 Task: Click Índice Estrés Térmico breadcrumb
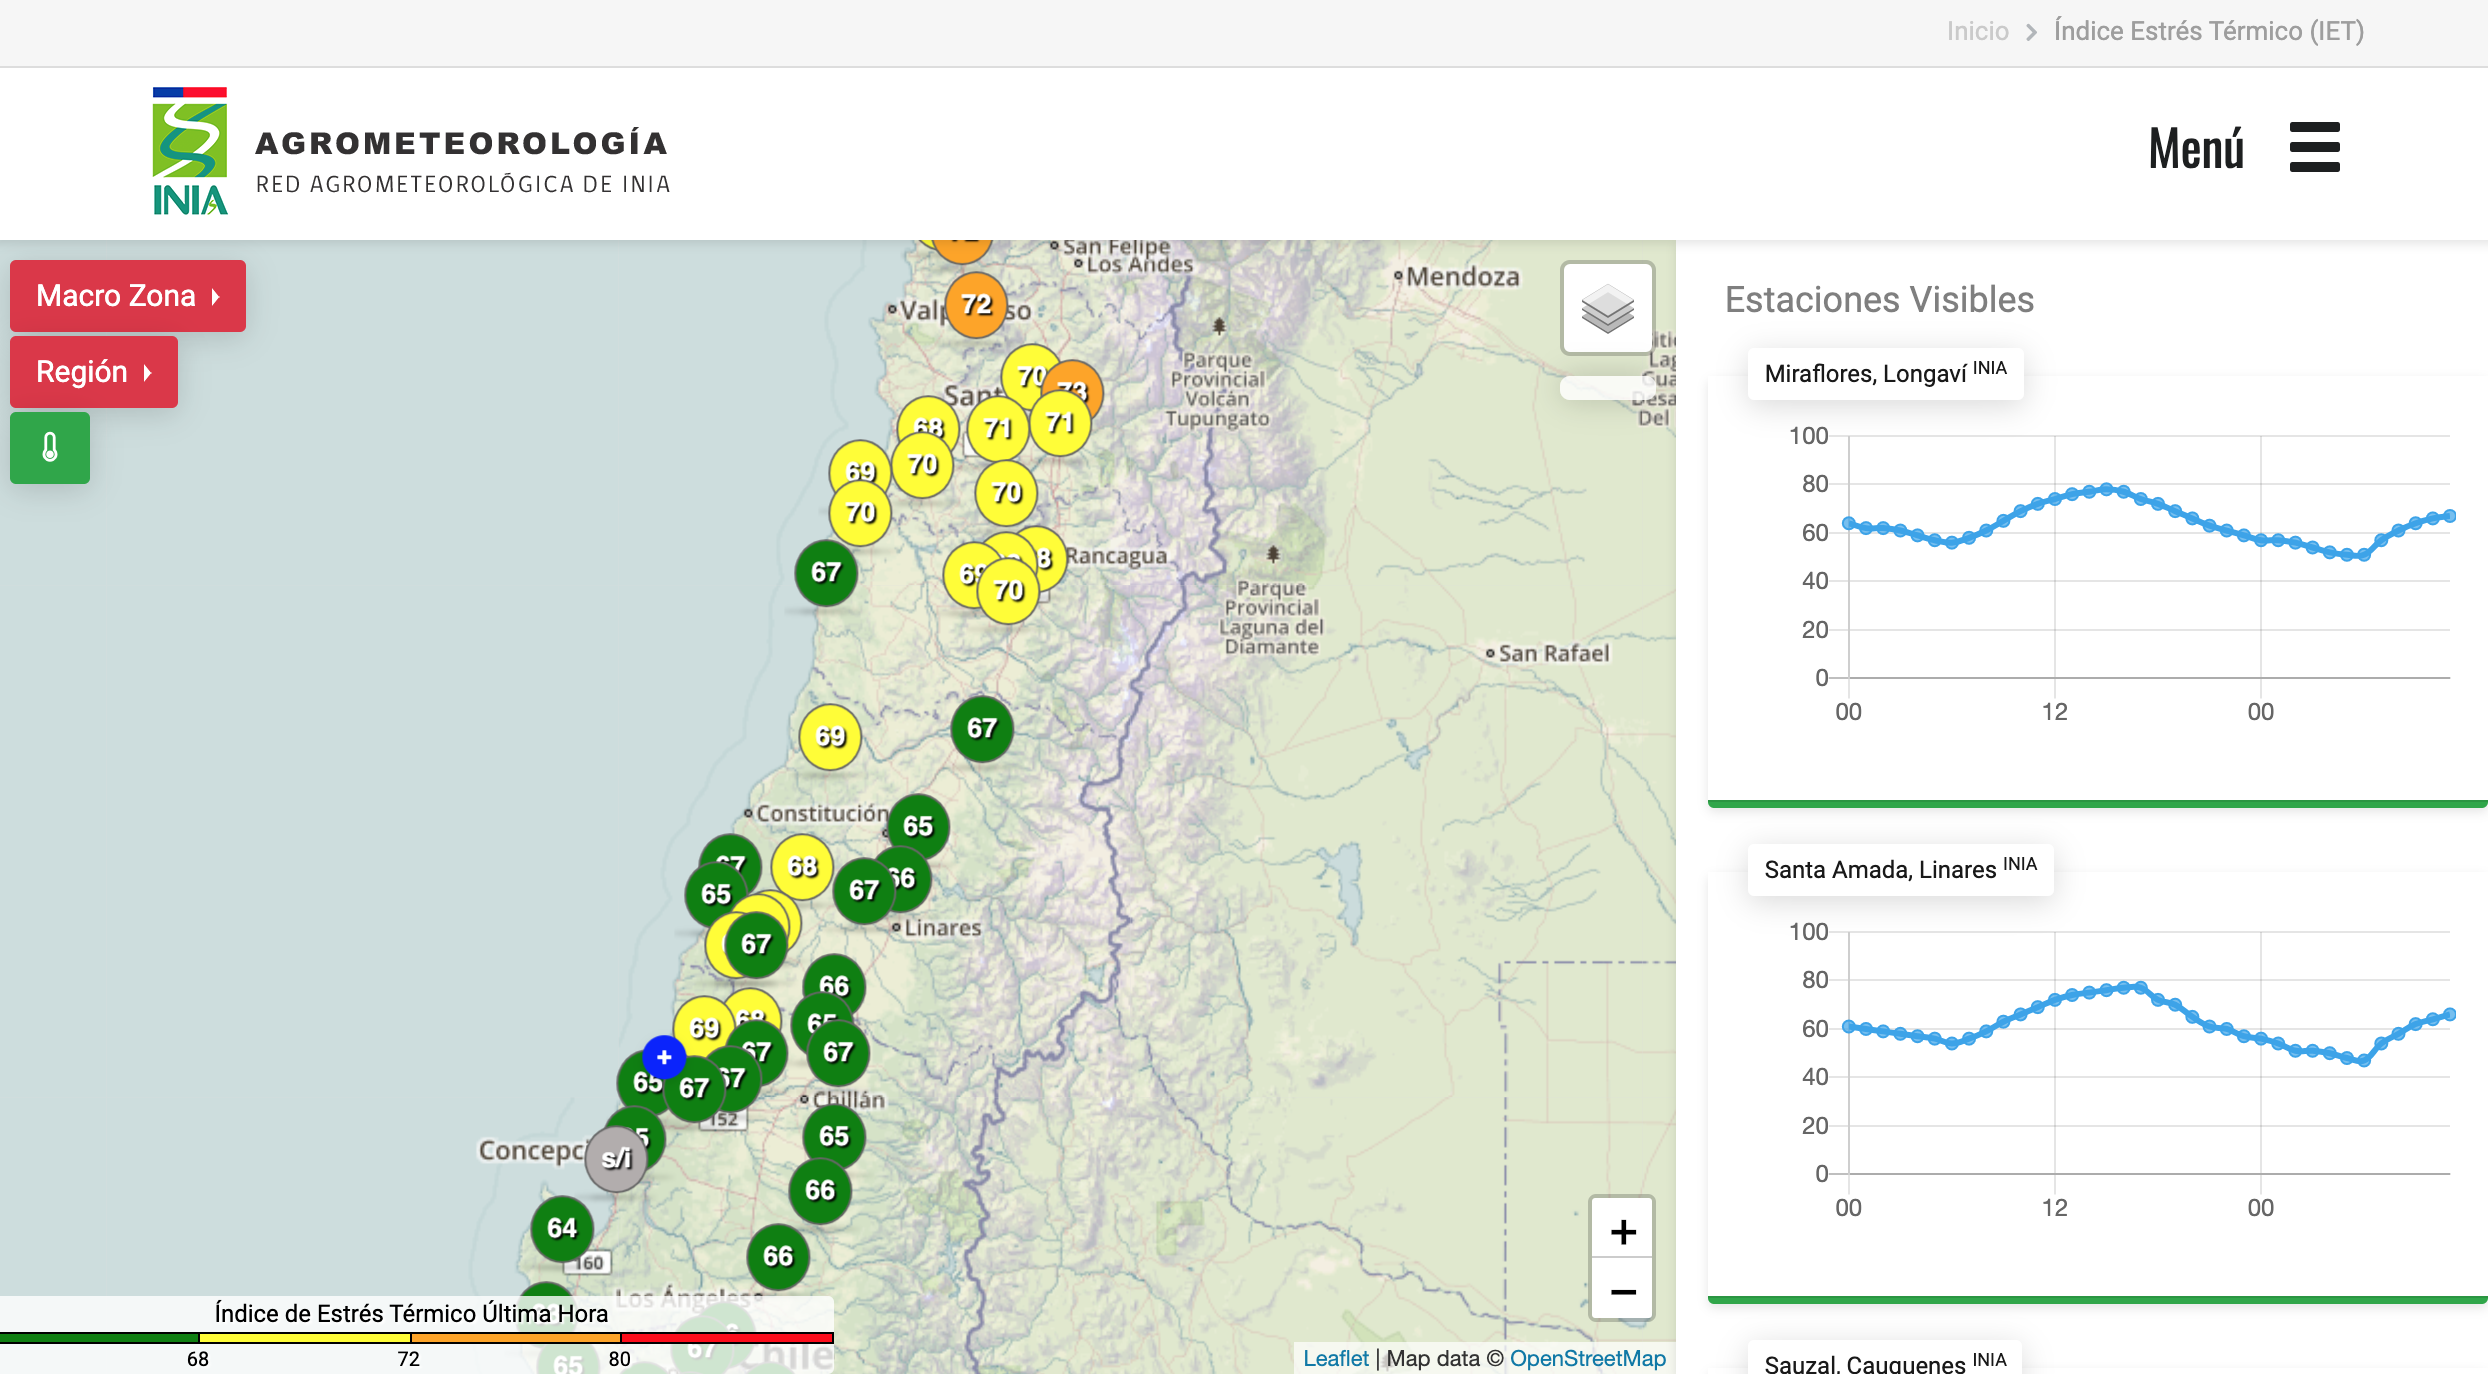tap(2209, 31)
